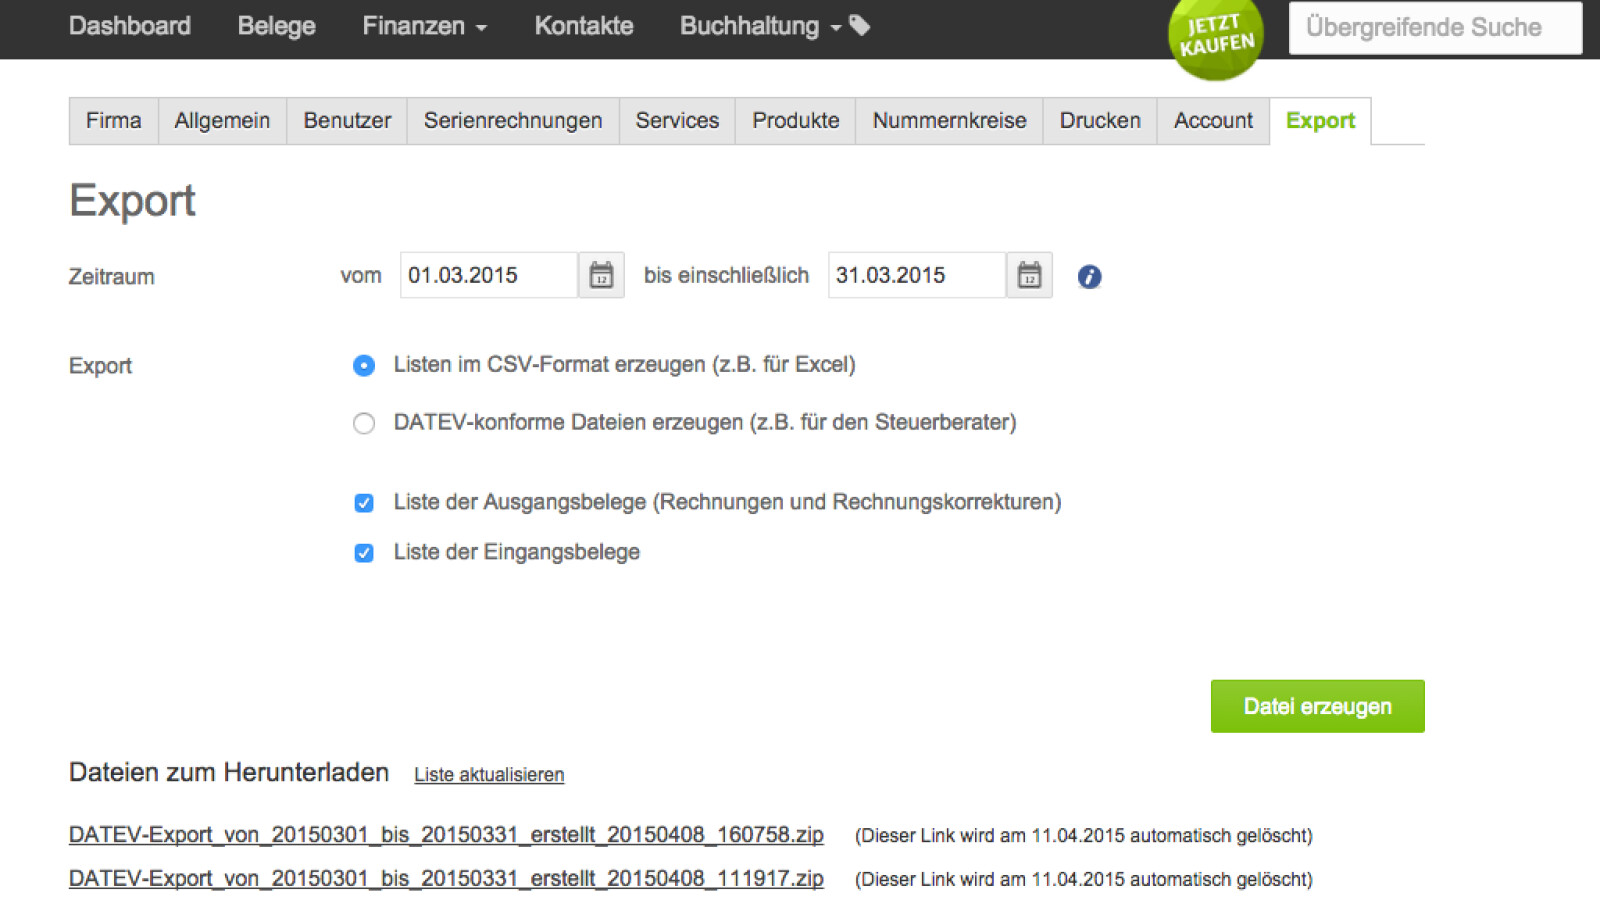Switch to the Account tab
This screenshot has width=1600, height=900.
pyautogui.click(x=1213, y=120)
